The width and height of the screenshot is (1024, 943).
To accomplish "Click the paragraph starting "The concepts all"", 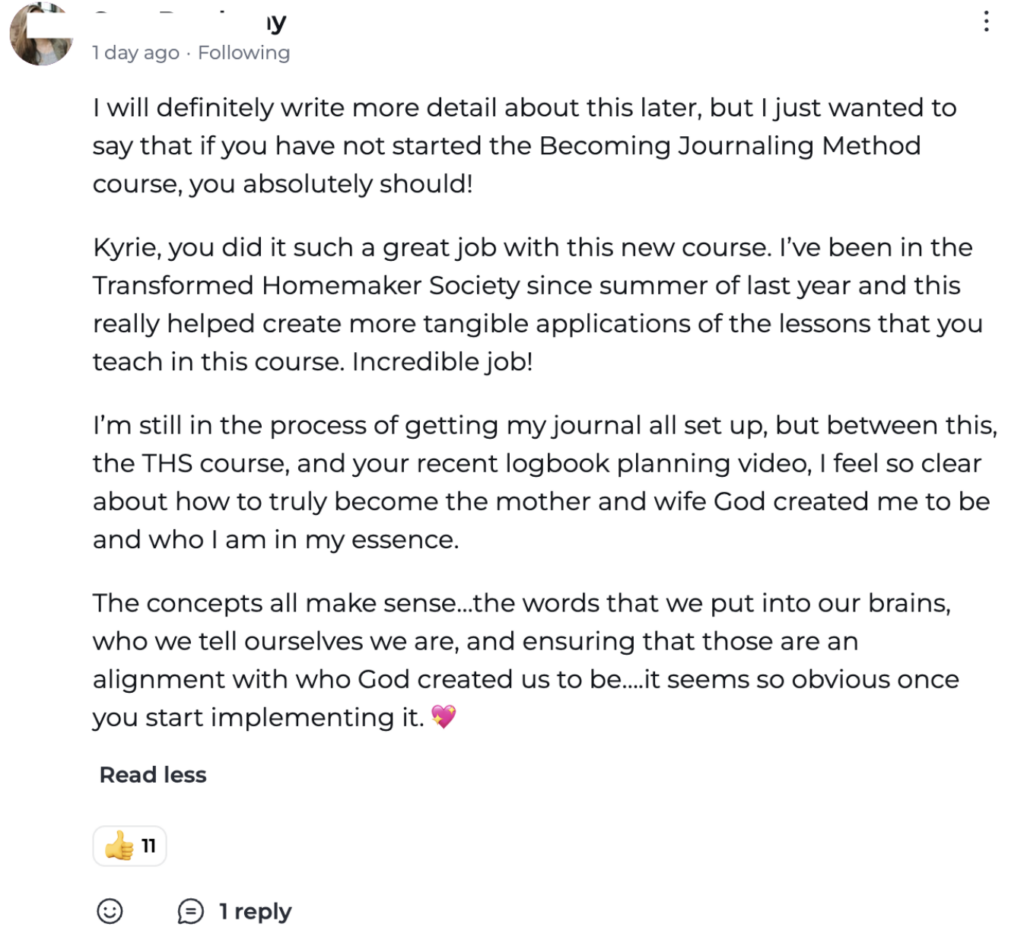I will (525, 660).
